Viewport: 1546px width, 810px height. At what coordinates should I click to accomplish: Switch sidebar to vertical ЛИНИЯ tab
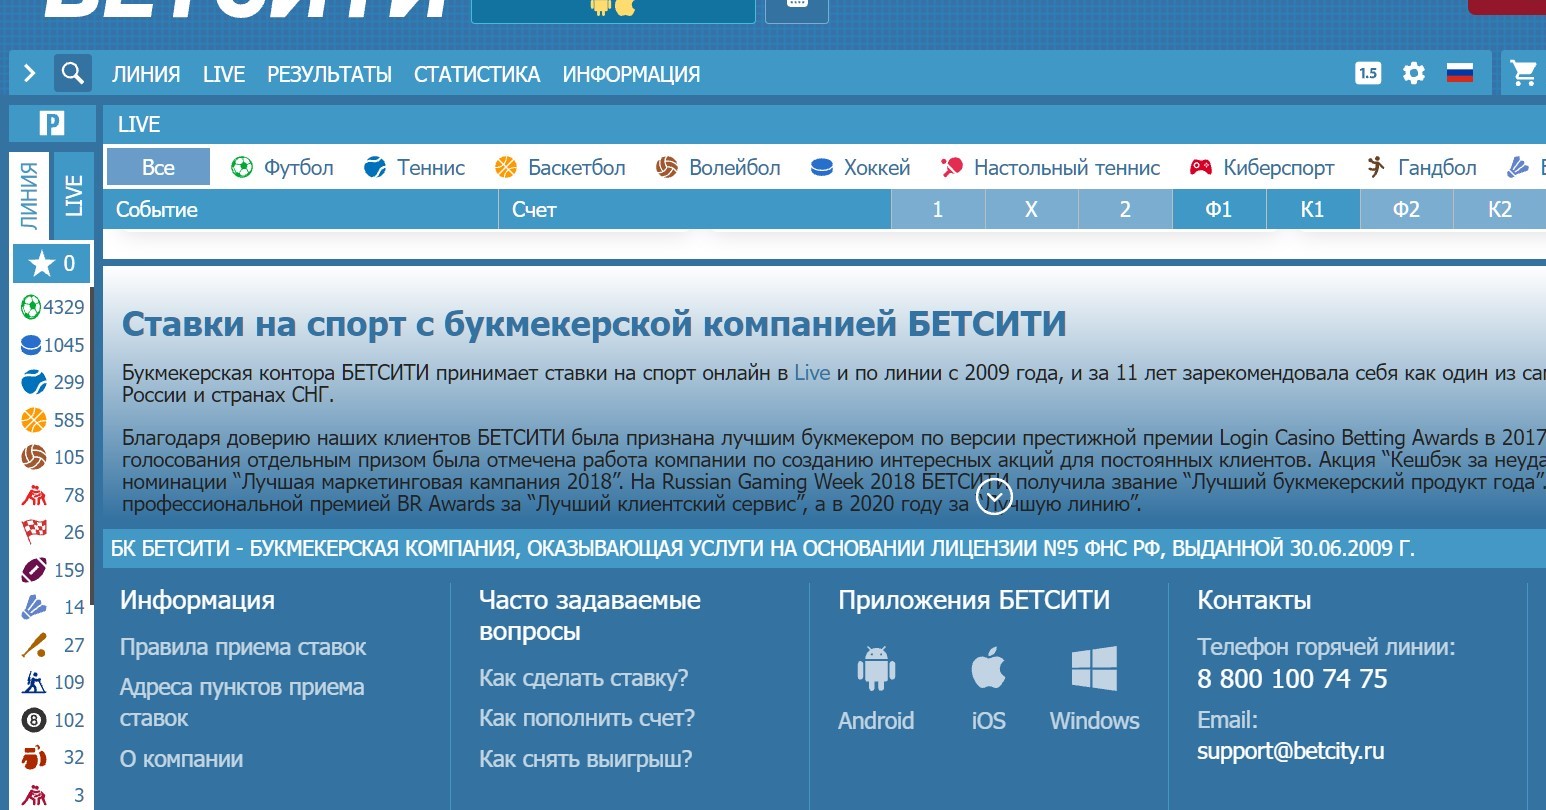point(30,196)
